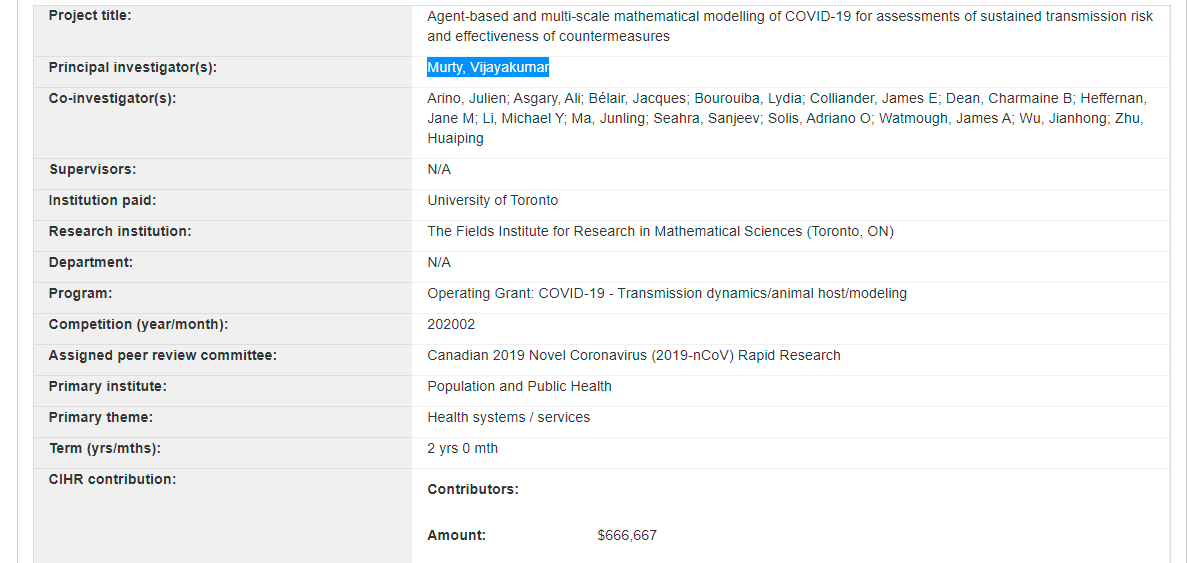Click the Assigned peer review committee label
Image resolution: width=1192 pixels, height=563 pixels.
162,355
